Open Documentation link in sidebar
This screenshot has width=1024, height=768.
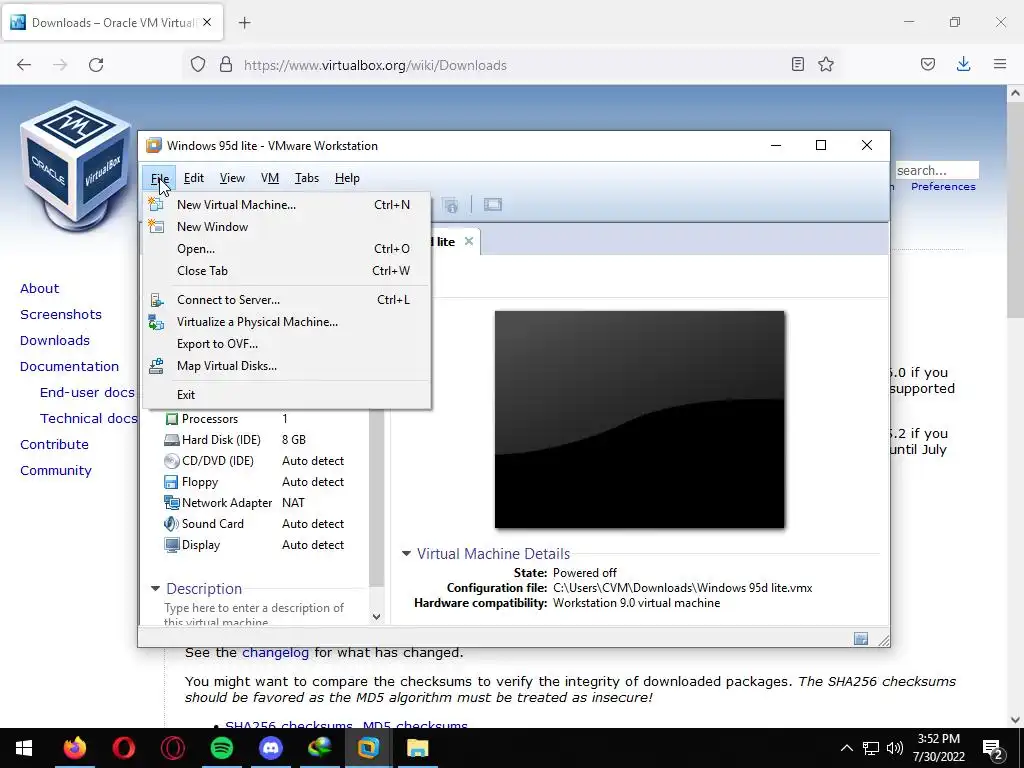point(69,367)
